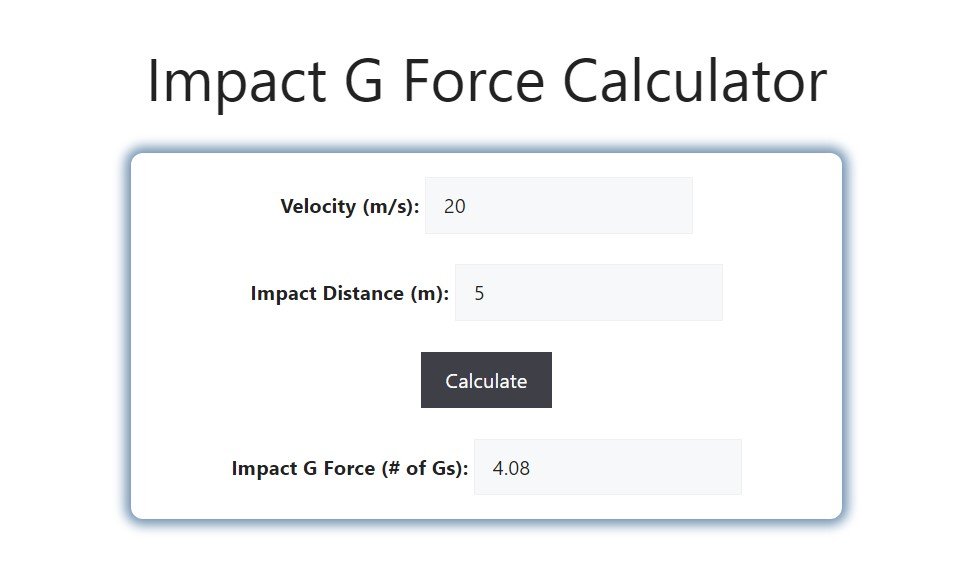Click inside the Velocity input field

coord(558,205)
